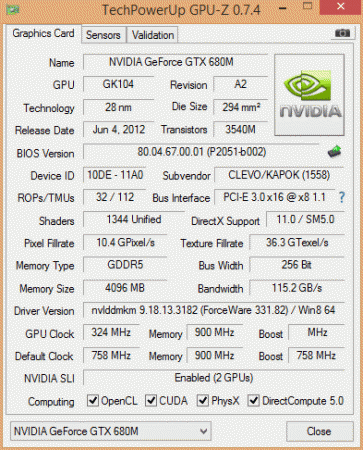Click the BIOS save chip icon
Viewport: 363px width, 450px height.
point(334,152)
